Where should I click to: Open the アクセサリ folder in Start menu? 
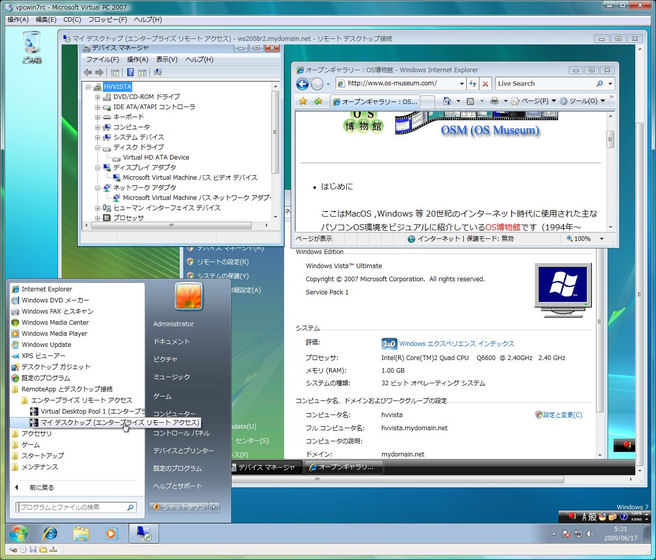click(36, 434)
